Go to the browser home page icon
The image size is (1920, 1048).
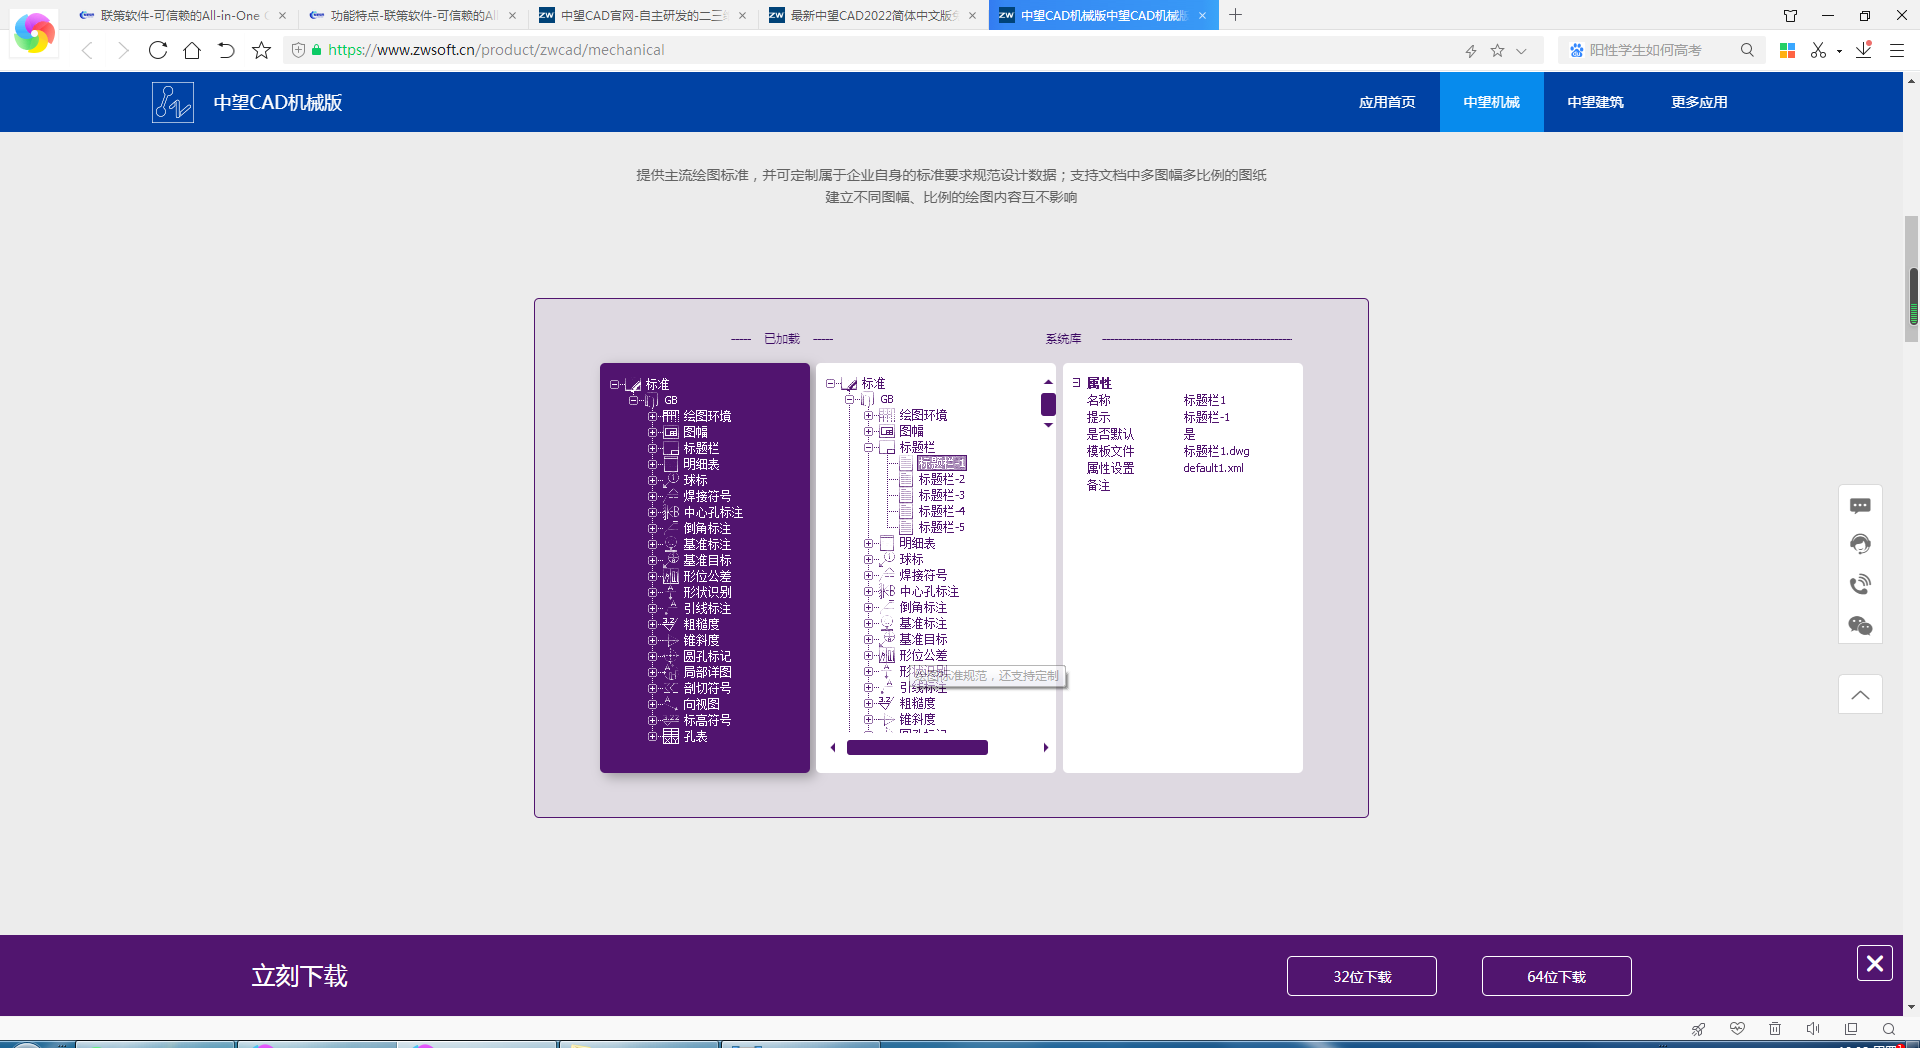coord(192,50)
